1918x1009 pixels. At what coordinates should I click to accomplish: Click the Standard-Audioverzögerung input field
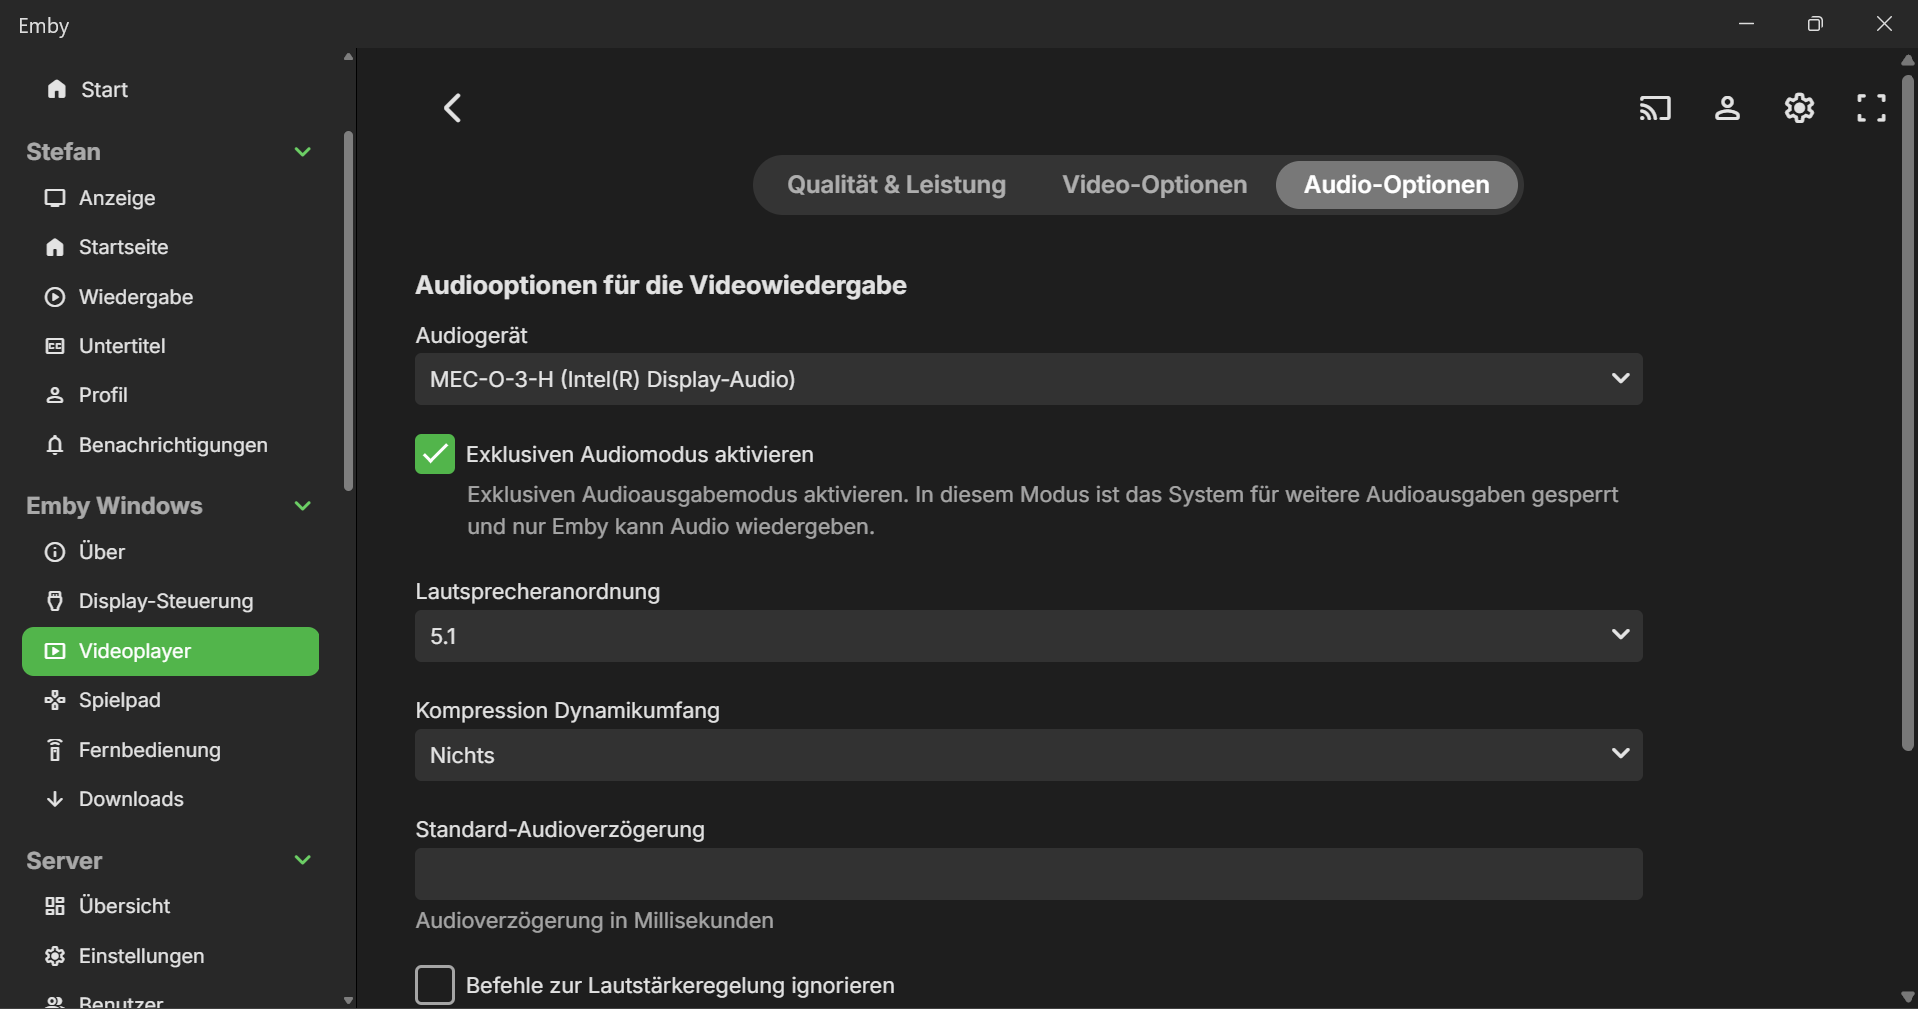pos(1028,874)
